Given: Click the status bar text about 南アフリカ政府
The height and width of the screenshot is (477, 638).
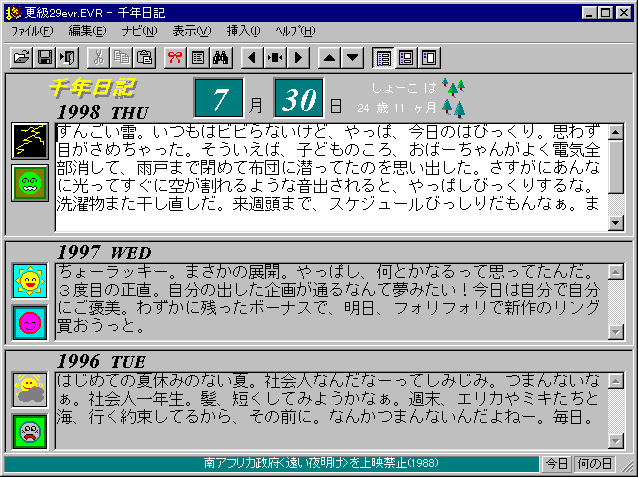Looking at the screenshot, I should [x=321, y=463].
